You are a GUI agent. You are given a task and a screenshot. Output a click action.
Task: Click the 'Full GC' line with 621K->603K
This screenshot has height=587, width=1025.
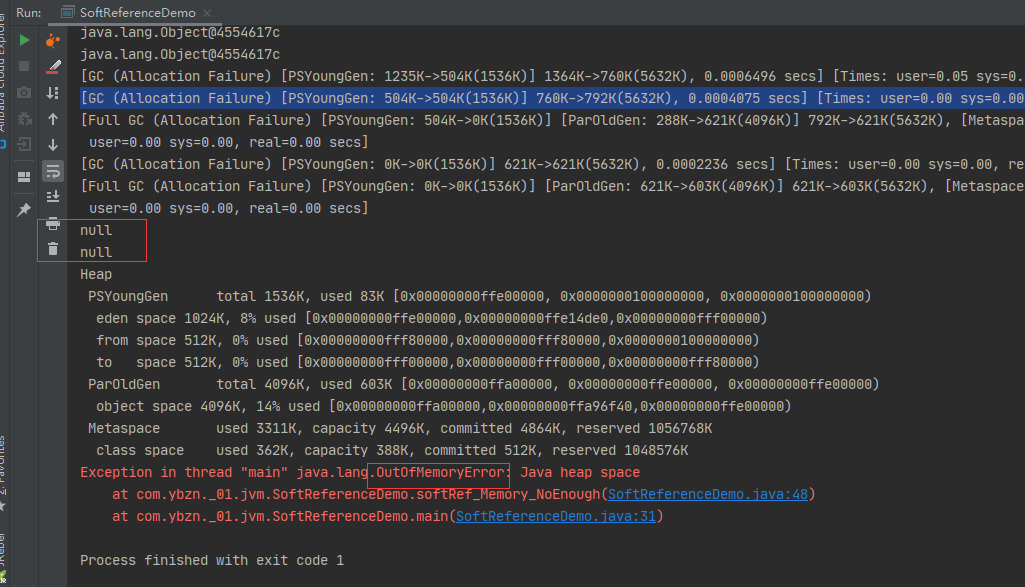pos(552,186)
